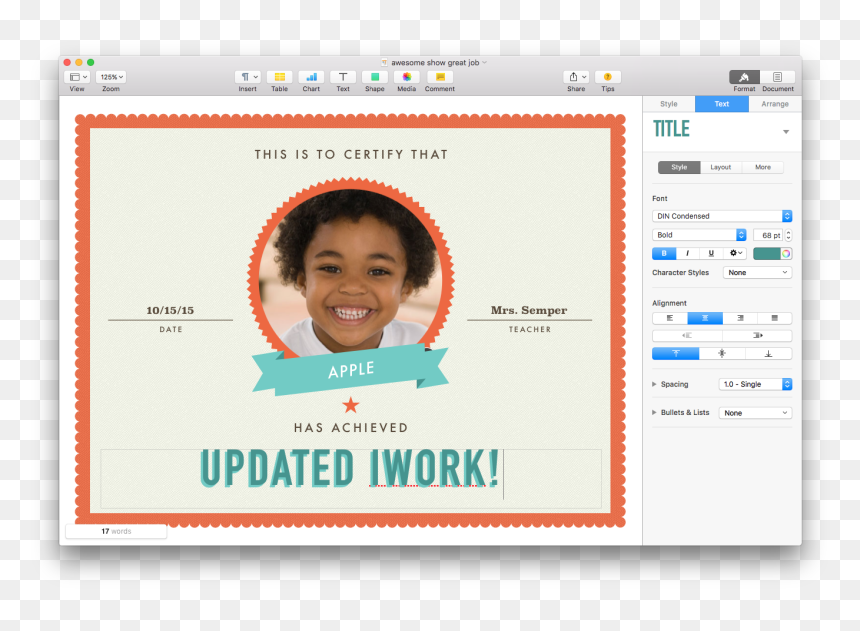The width and height of the screenshot is (860, 631).
Task: Align text right
Action: (740, 318)
